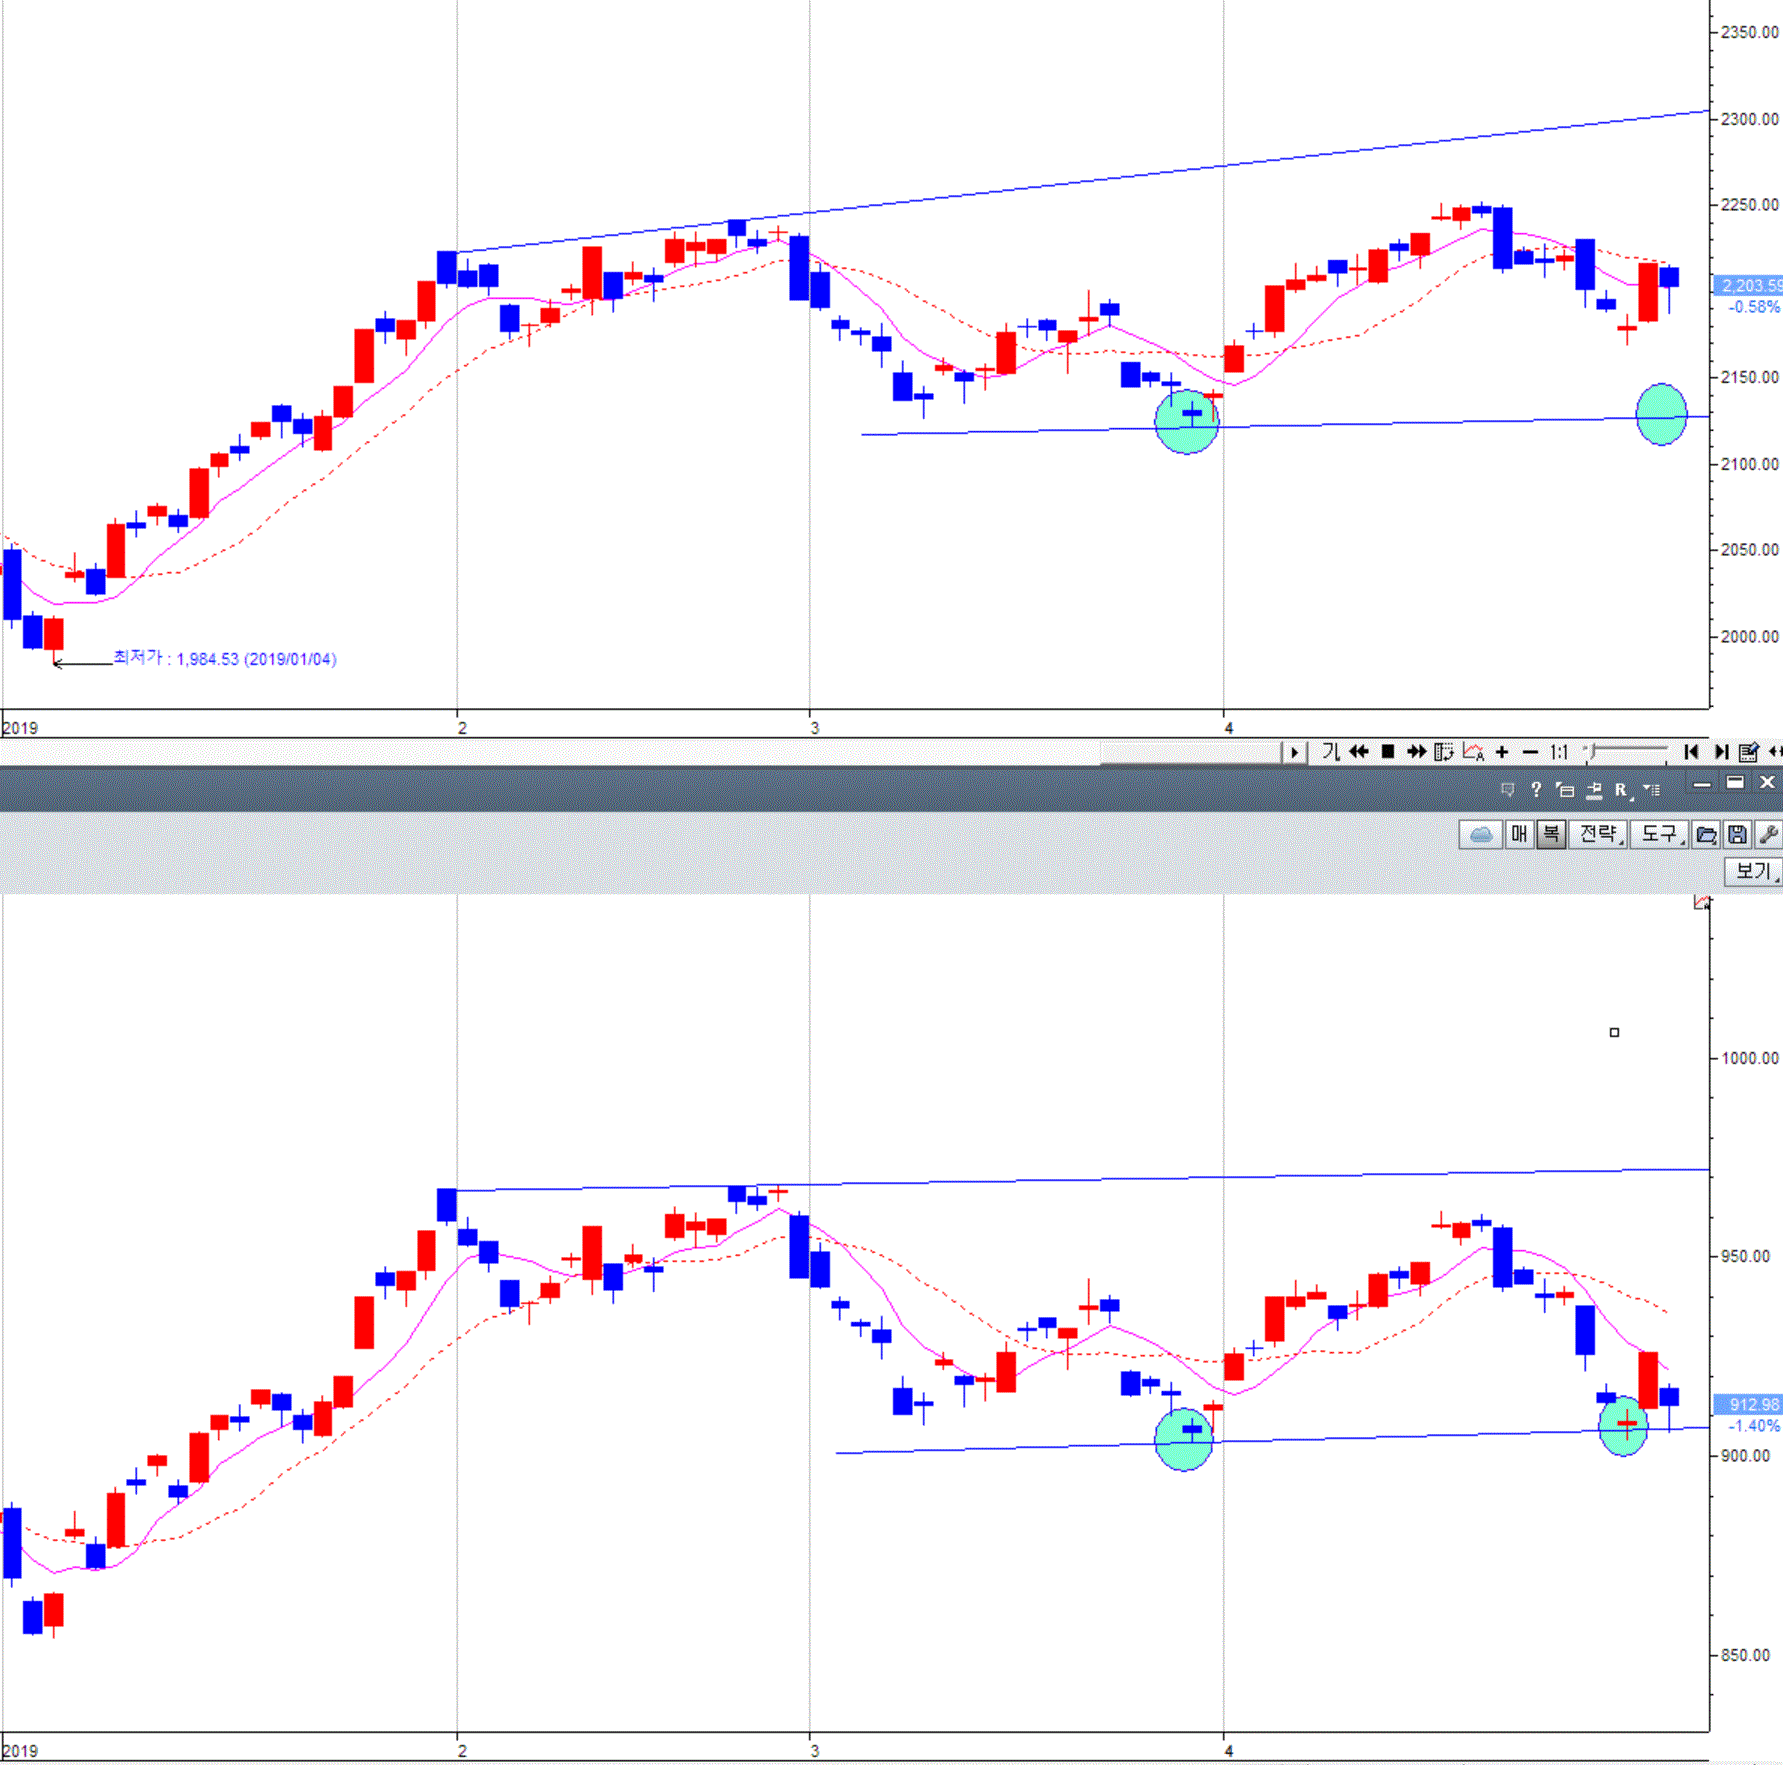The height and width of the screenshot is (1765, 1783).
Task: Open the chart auto-analysis icon with letter A
Action: pyautogui.click(x=1473, y=752)
